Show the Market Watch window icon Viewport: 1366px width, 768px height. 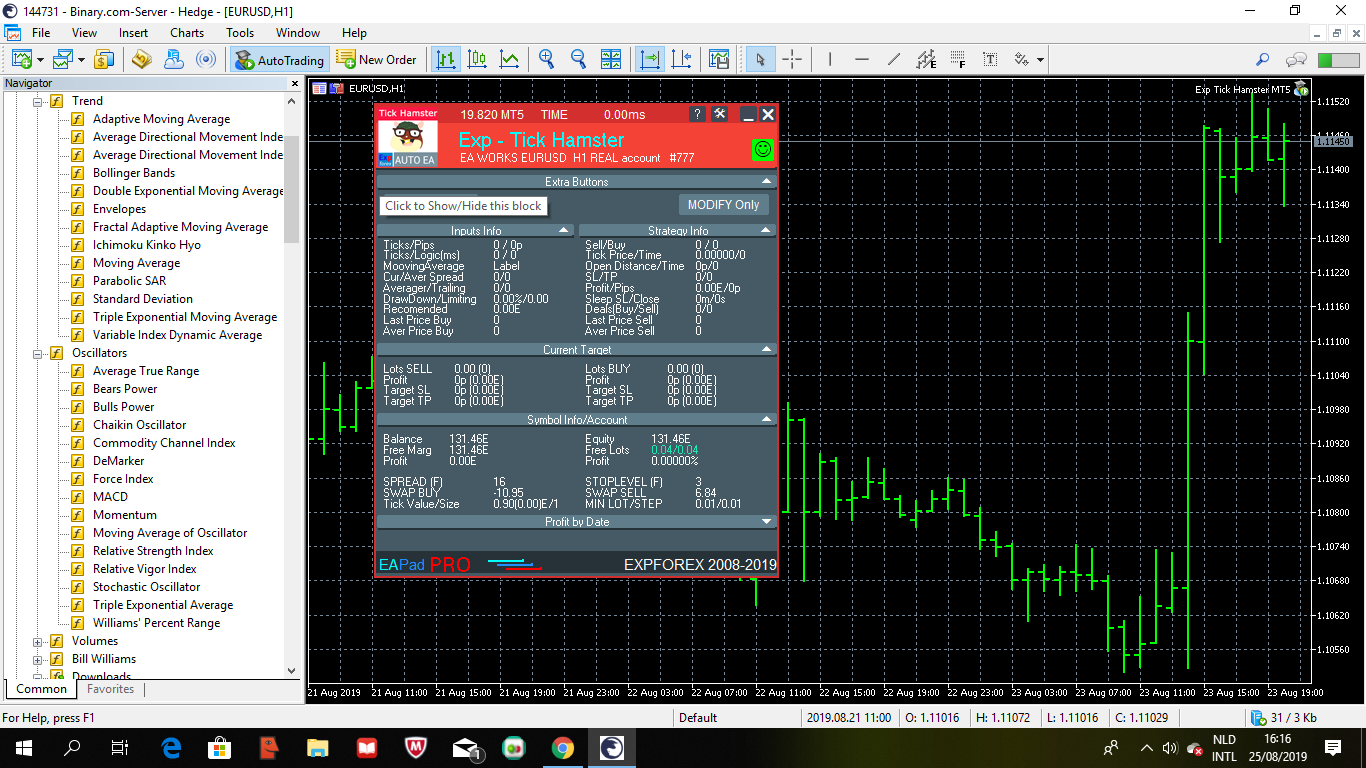point(104,60)
